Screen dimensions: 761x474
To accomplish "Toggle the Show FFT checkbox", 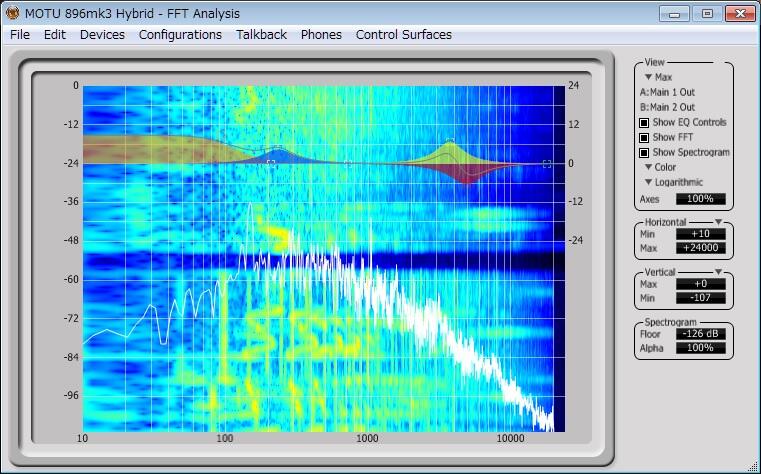I will 644,138.
